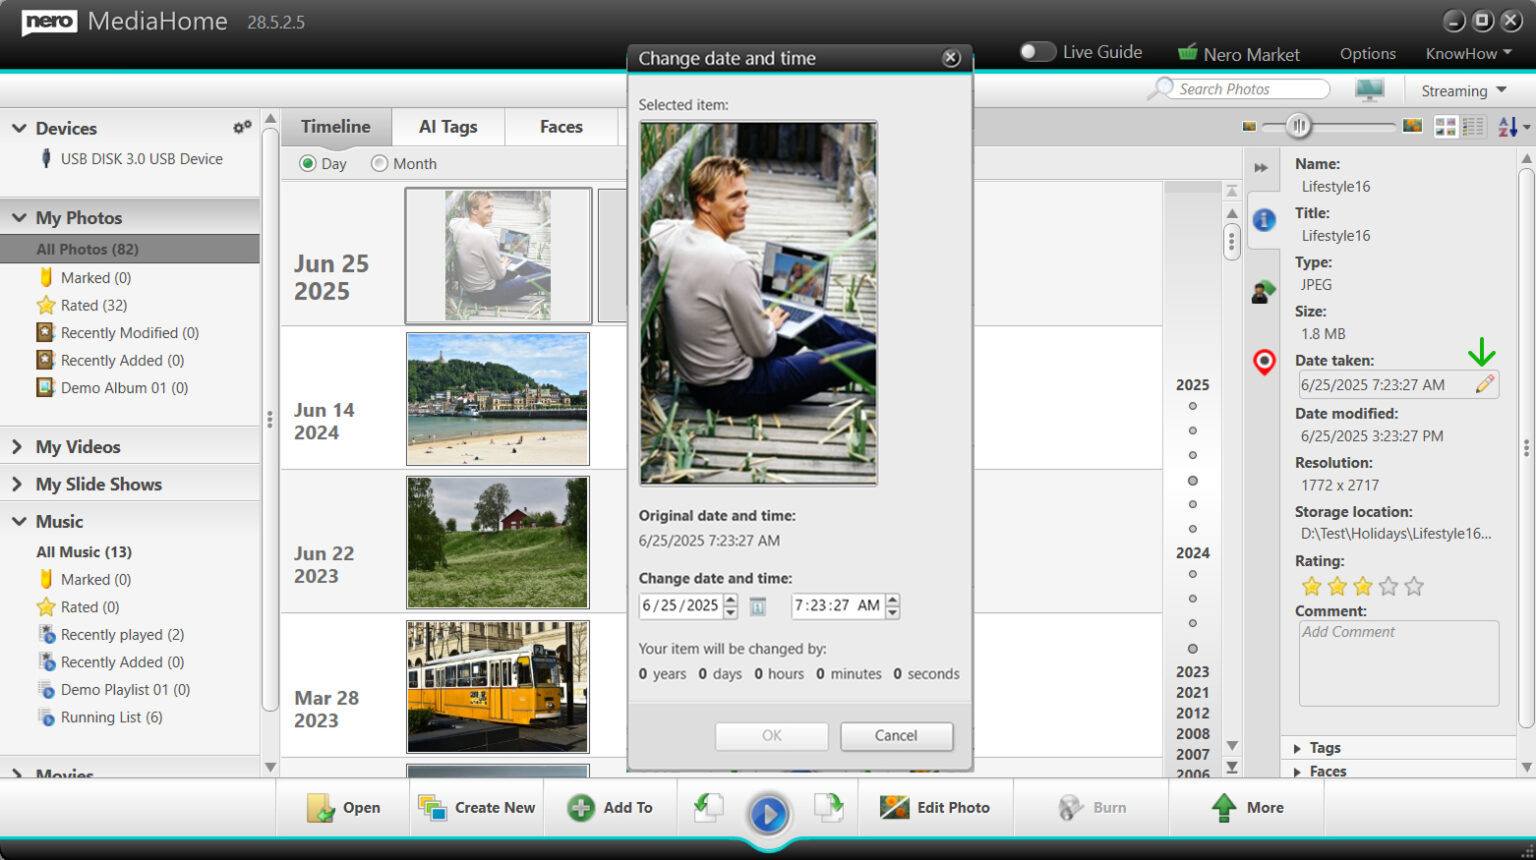Select the Month radio button
1536x860 pixels.
click(x=379, y=163)
